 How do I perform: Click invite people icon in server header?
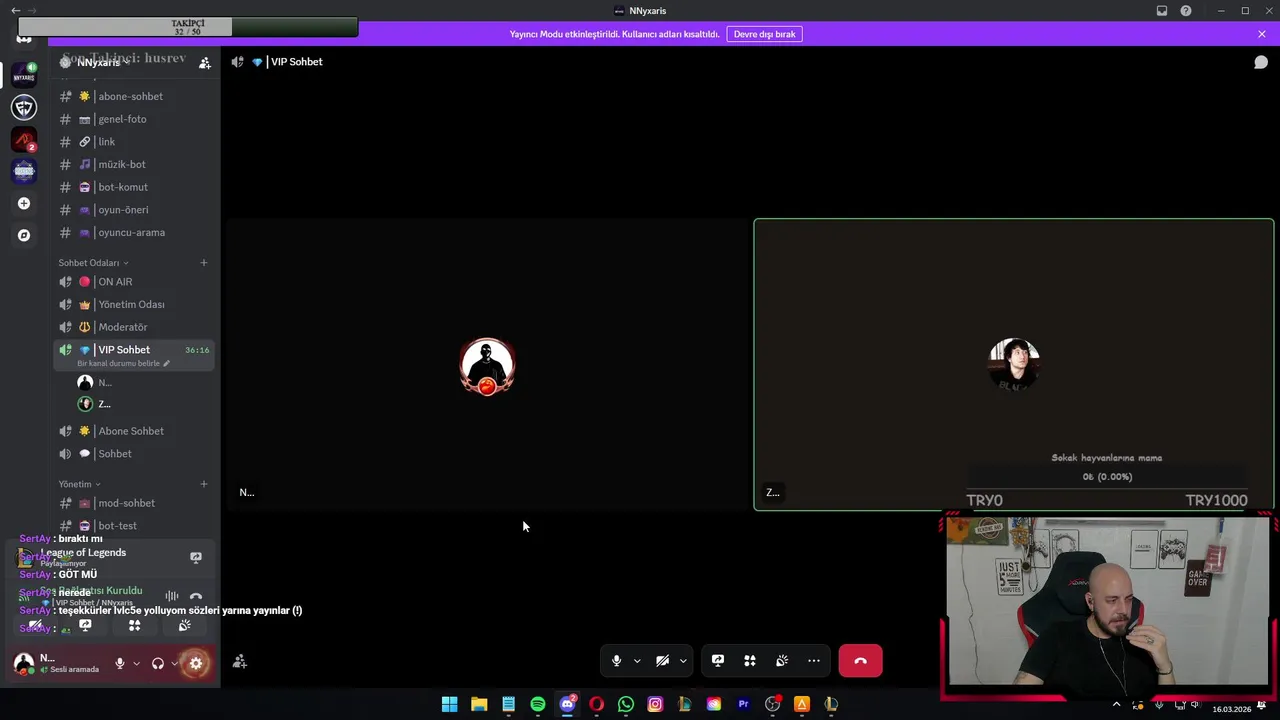(x=204, y=62)
